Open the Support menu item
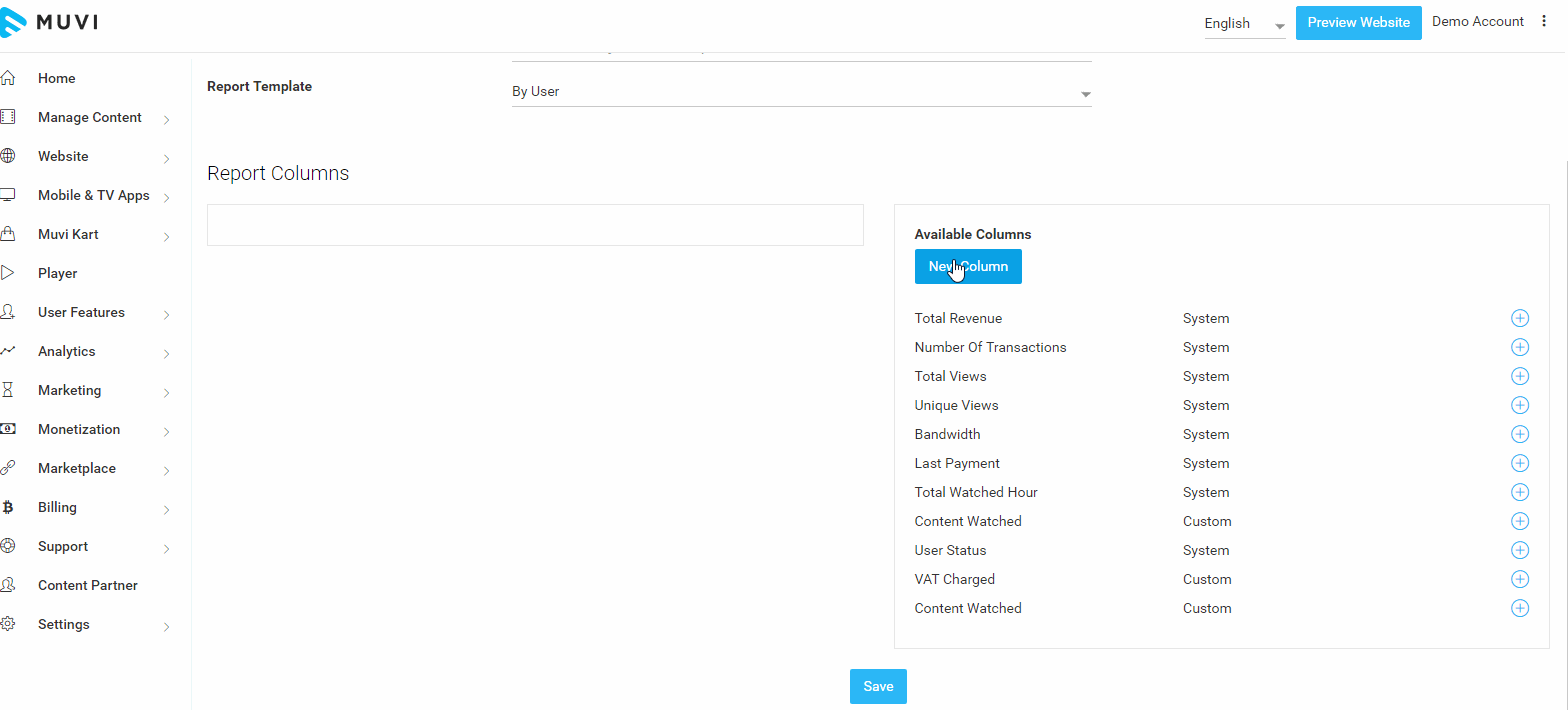The width and height of the screenshot is (1568, 710). click(63, 546)
